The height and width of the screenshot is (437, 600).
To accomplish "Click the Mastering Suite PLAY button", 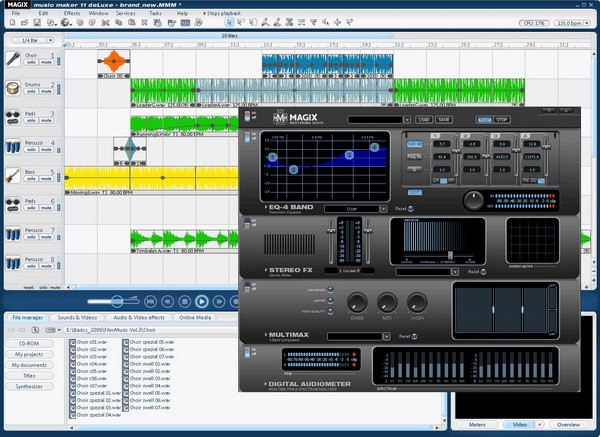I will click(x=484, y=120).
